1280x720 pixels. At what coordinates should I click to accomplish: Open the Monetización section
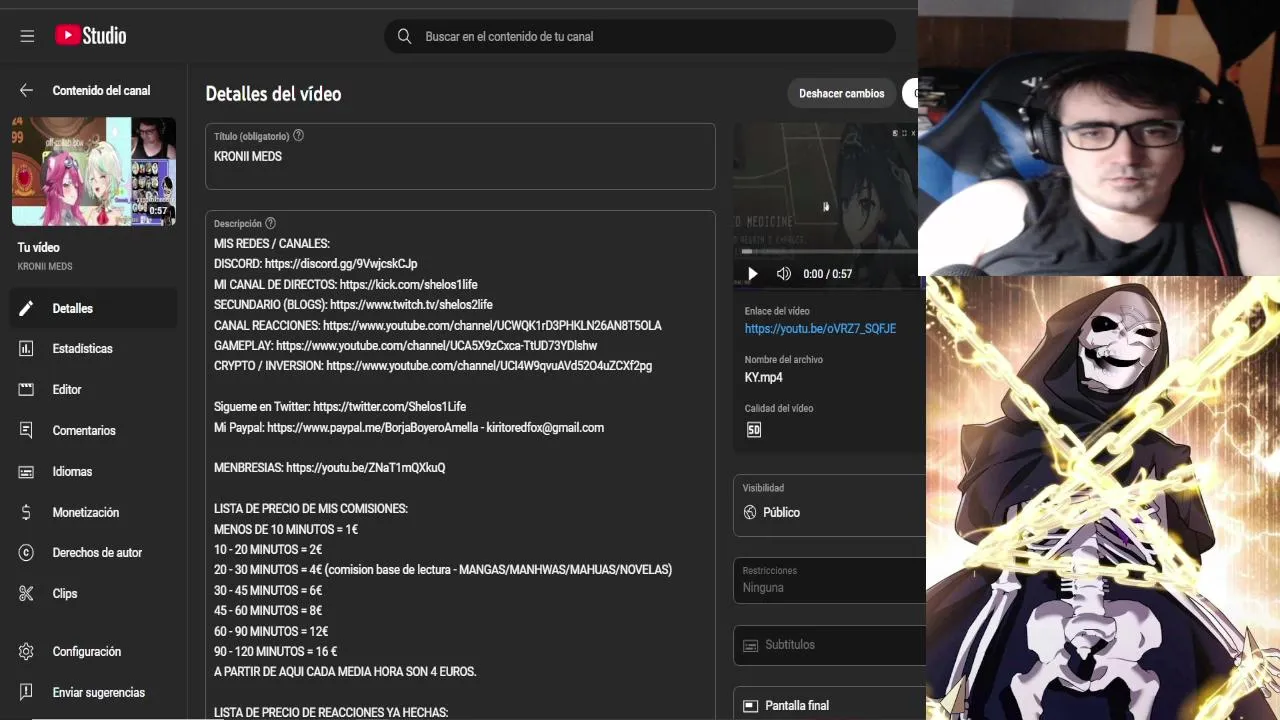(x=94, y=512)
